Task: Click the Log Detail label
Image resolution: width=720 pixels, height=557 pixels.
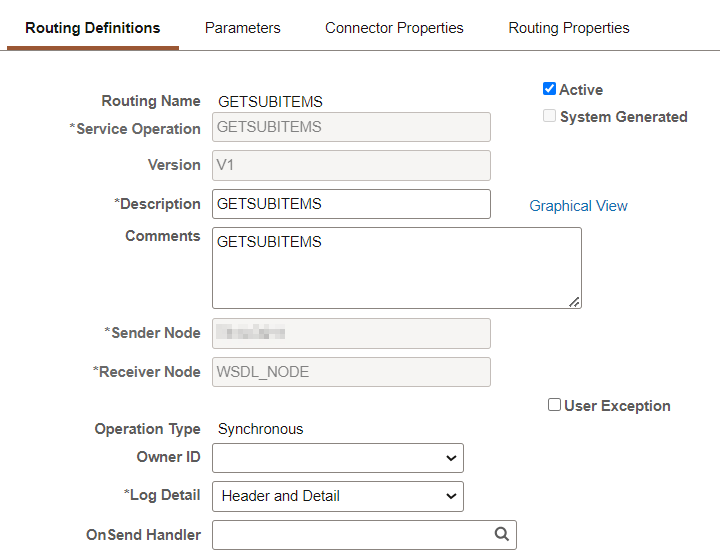Action: [x=162, y=495]
